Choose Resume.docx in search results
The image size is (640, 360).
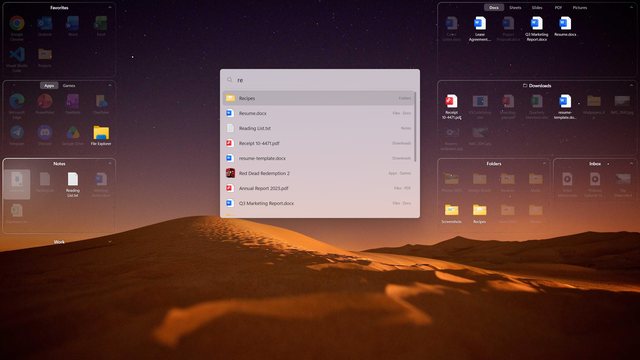click(x=318, y=113)
